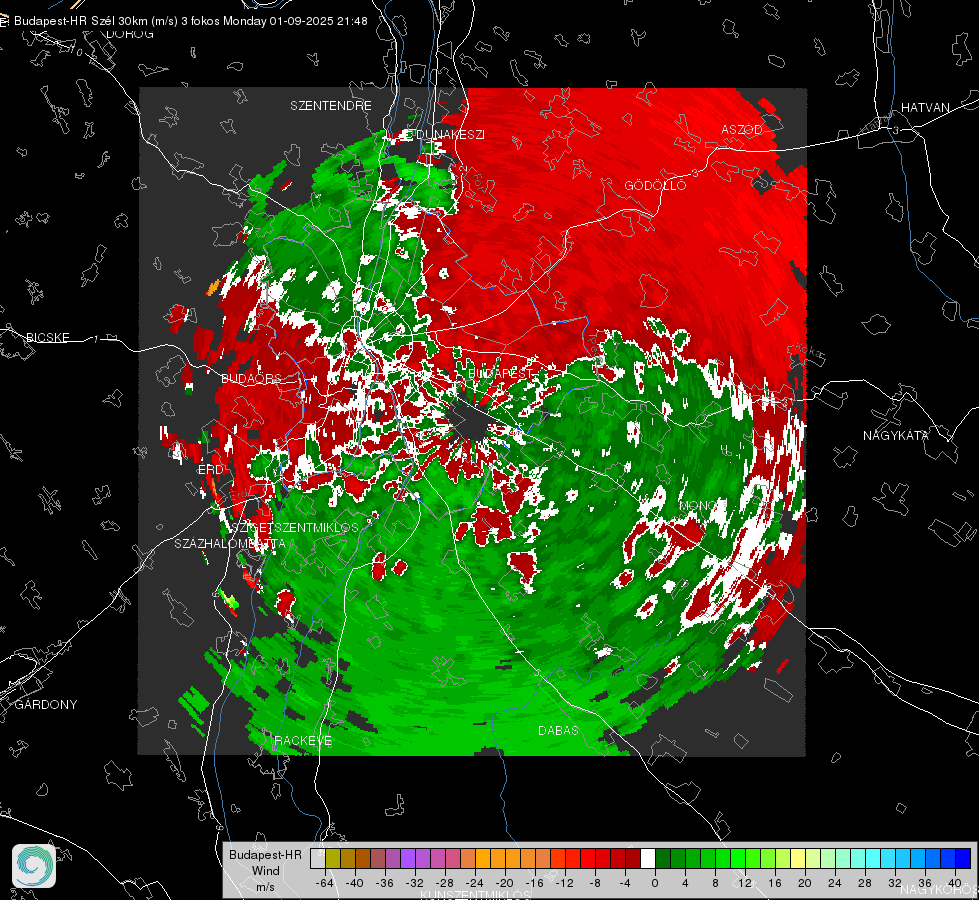Click the ÉRD label on the map
The image size is (979, 900).
pos(210,469)
